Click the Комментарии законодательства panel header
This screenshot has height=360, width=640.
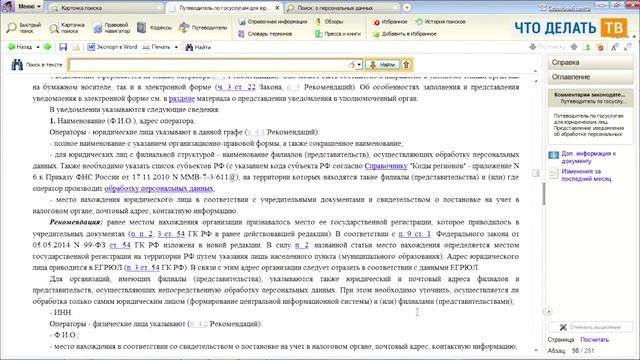click(590, 98)
